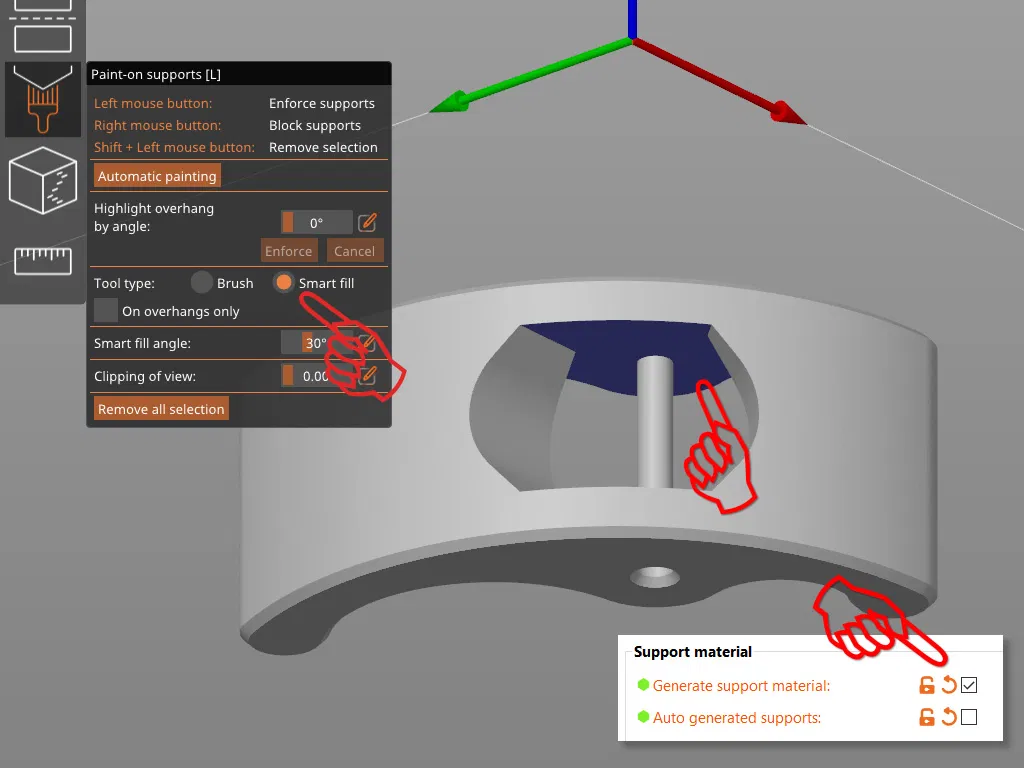Viewport: 1024px width, 768px height.
Task: Click the Enforce supports text
Action: (322, 103)
